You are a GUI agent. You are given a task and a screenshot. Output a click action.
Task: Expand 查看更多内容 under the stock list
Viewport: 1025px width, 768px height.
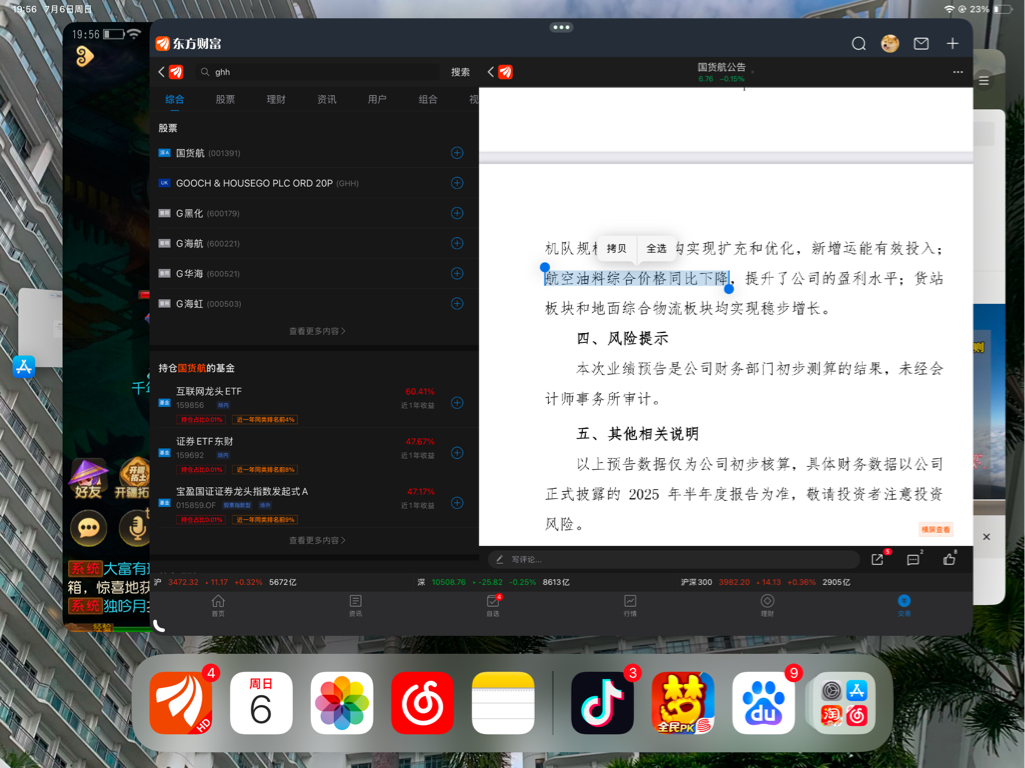317,331
